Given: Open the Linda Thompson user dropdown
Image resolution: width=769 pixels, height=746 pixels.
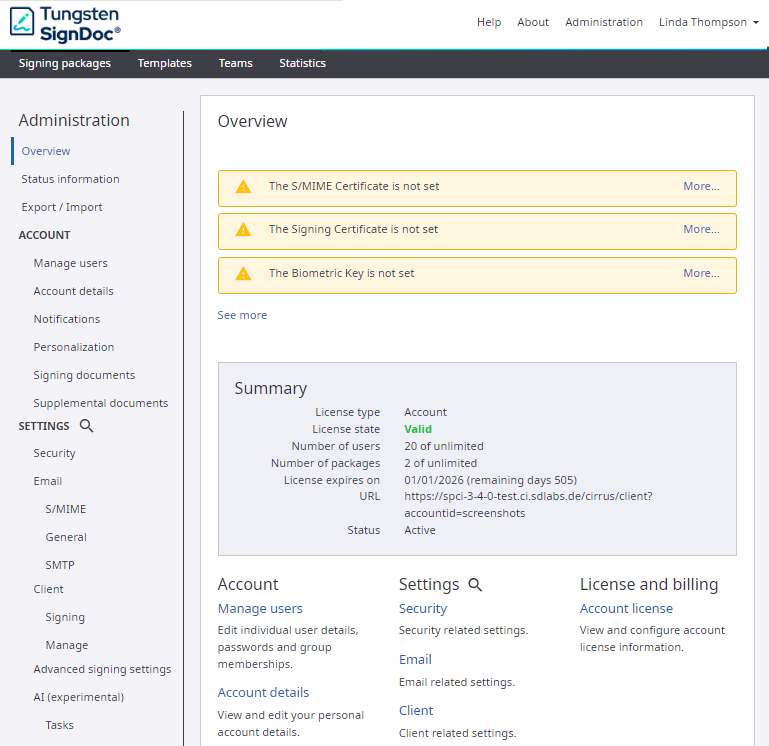Looking at the screenshot, I should (x=708, y=22).
